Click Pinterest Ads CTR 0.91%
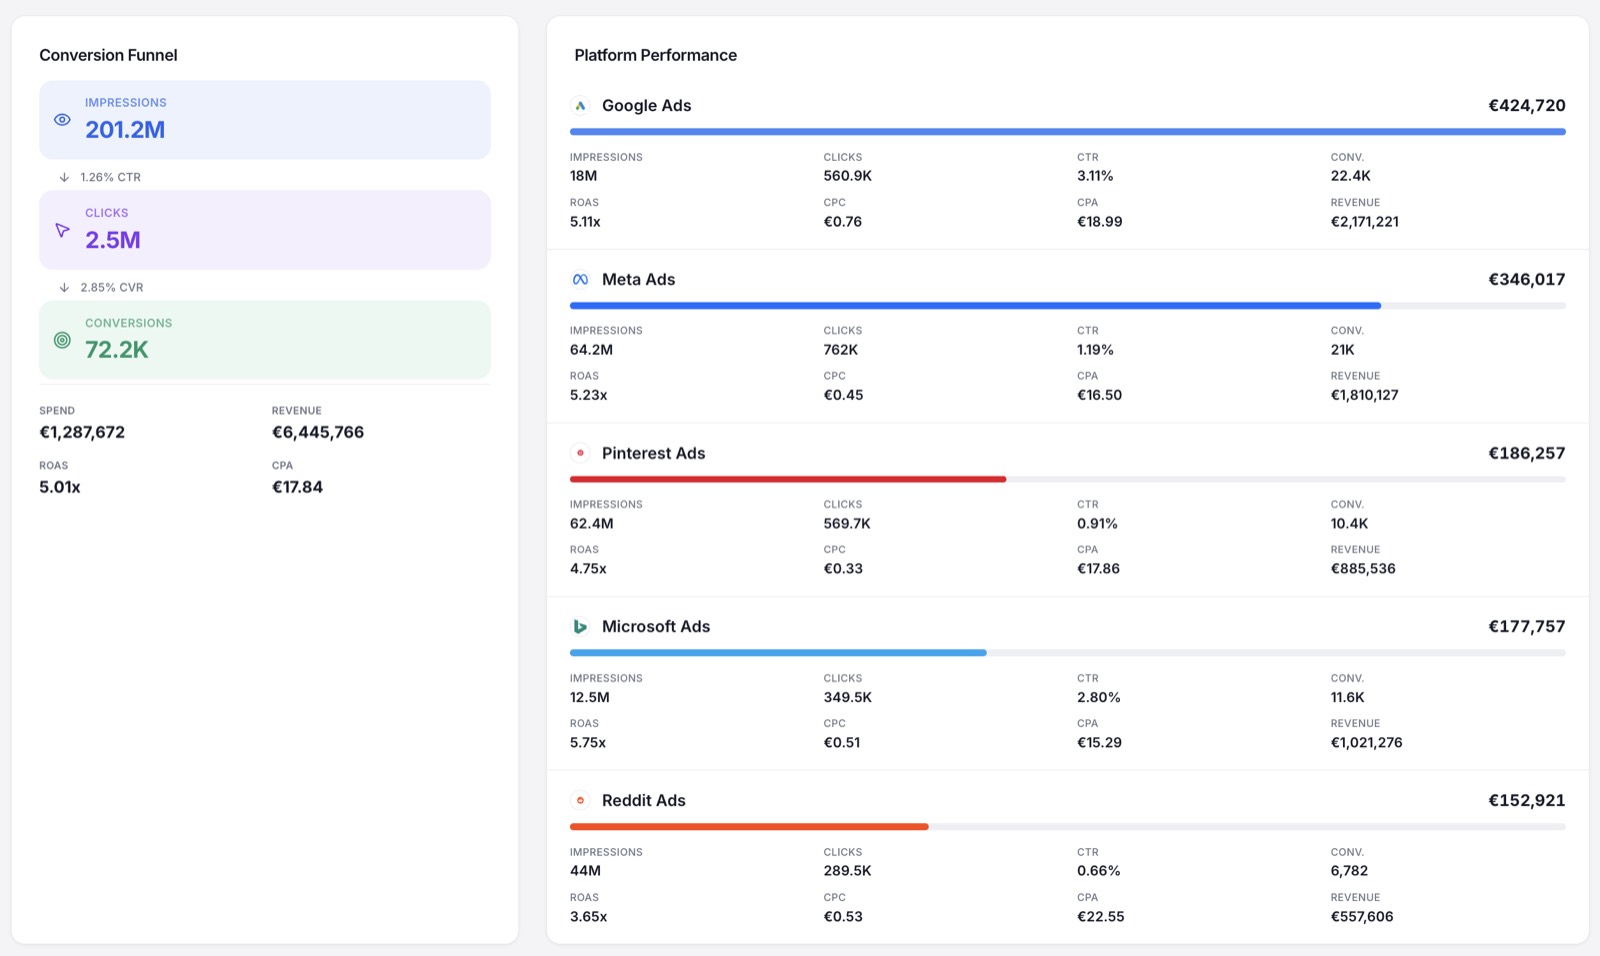The height and width of the screenshot is (956, 1600). point(1097,523)
